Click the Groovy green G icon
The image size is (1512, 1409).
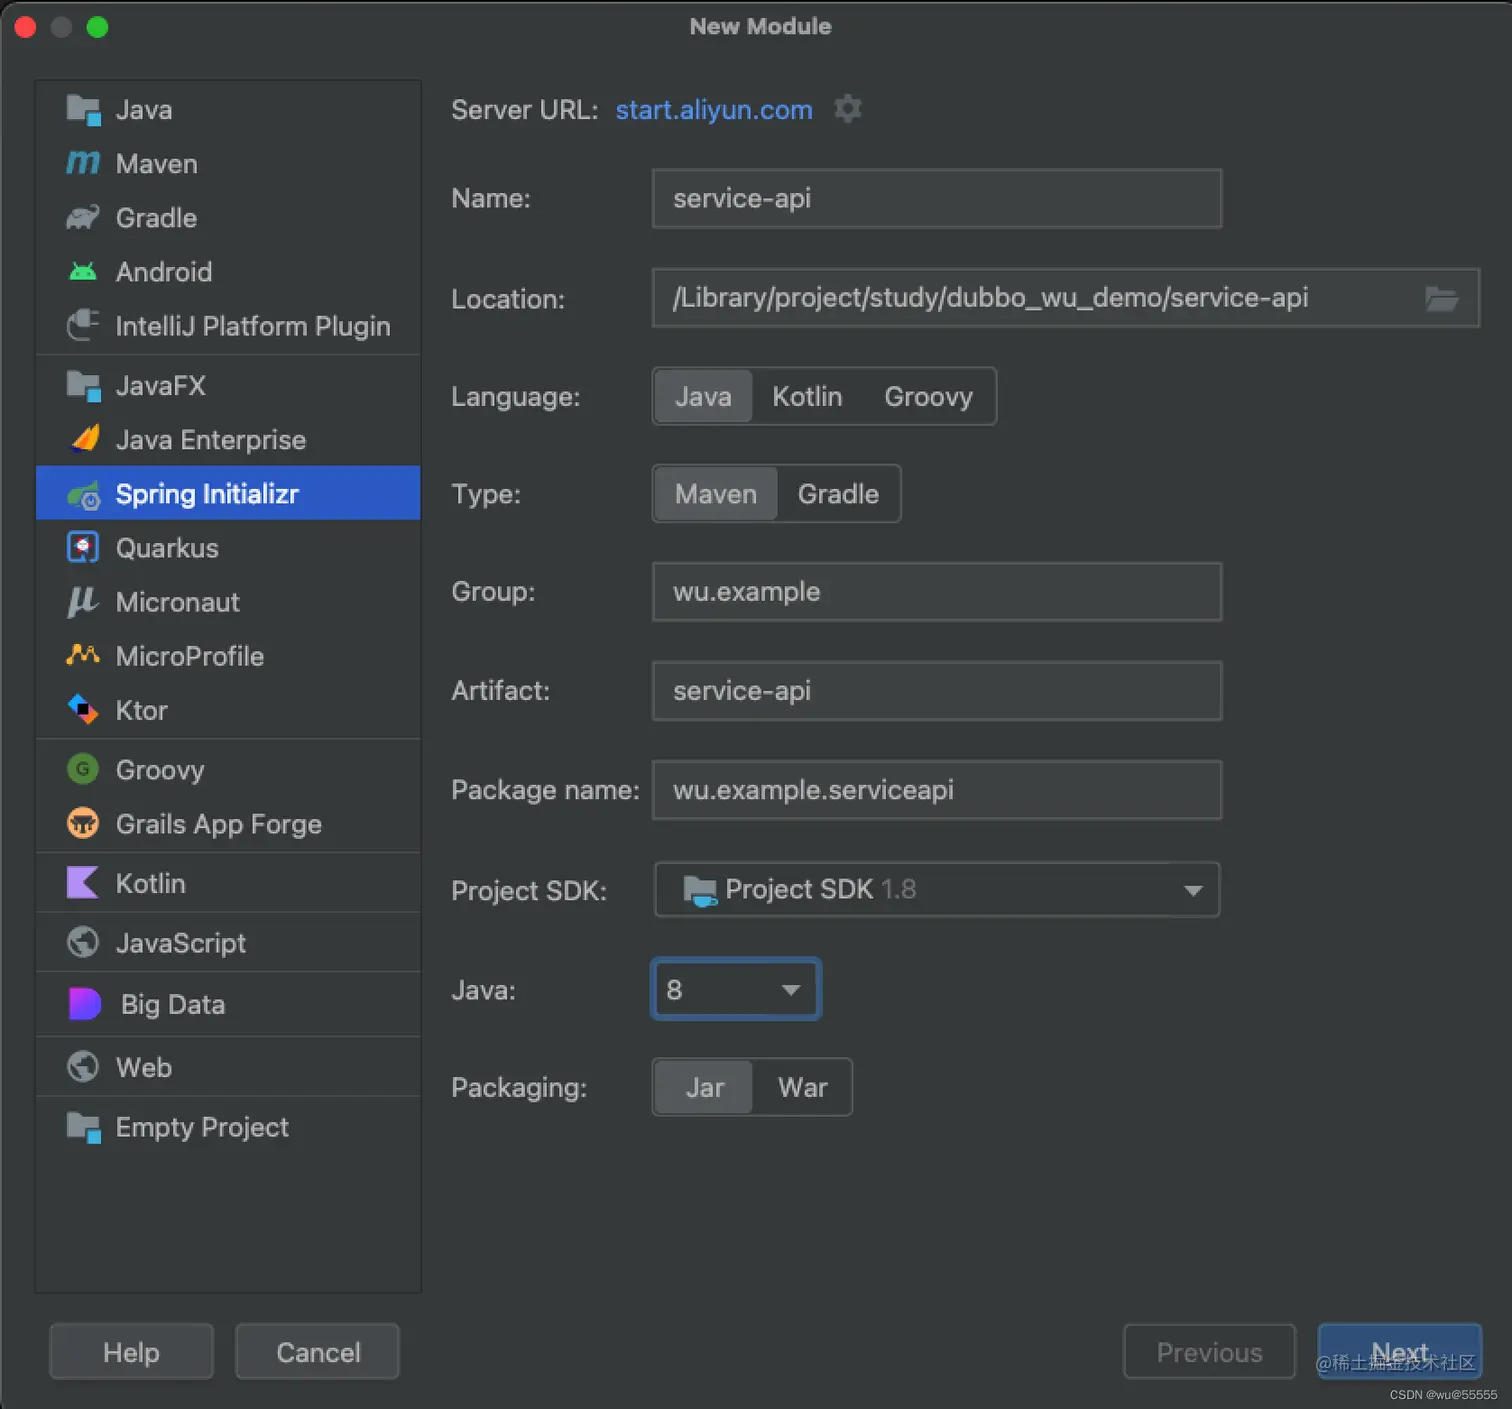(83, 769)
